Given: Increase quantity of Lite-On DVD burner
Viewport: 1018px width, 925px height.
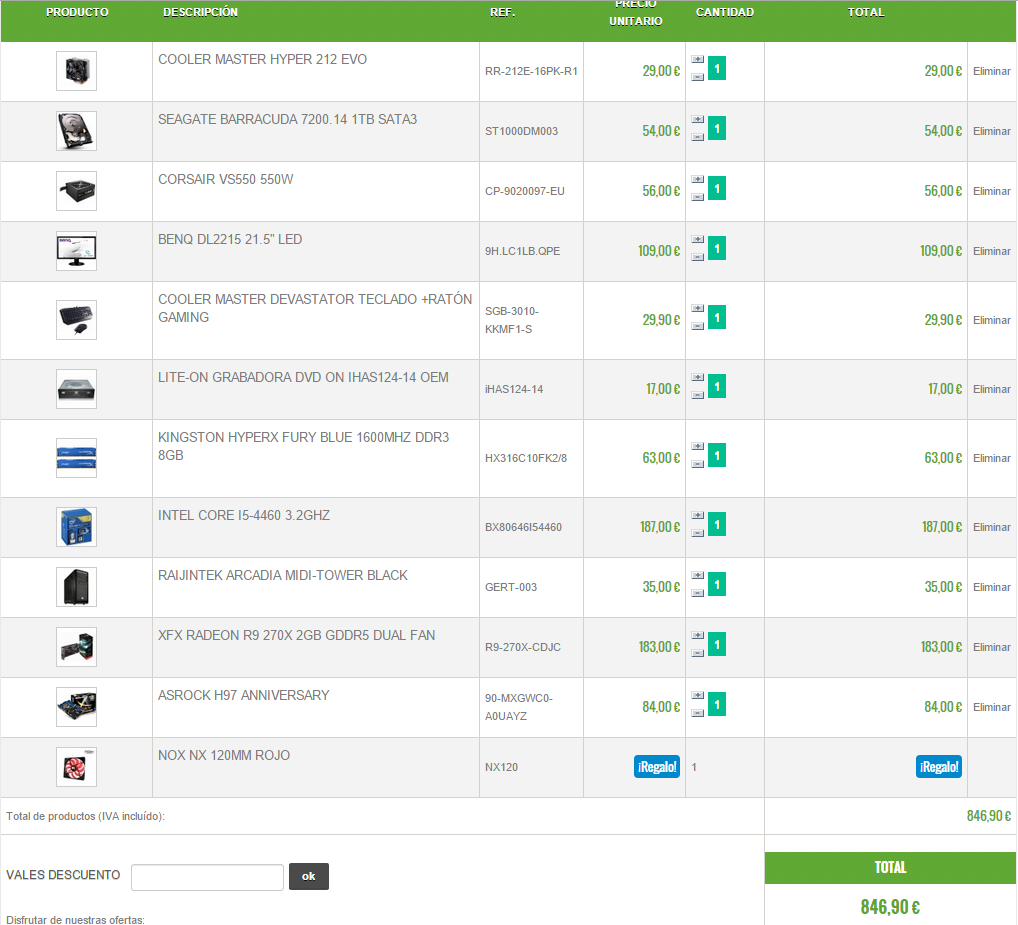Looking at the screenshot, I should (x=697, y=377).
